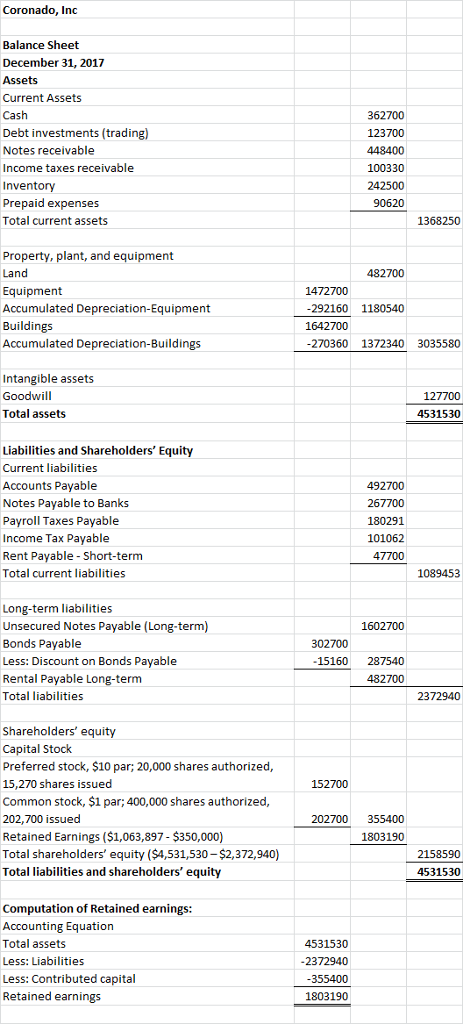Click the 'Accounting Equation' cell
Viewport: 463px width, 1024px height.
click(58, 926)
